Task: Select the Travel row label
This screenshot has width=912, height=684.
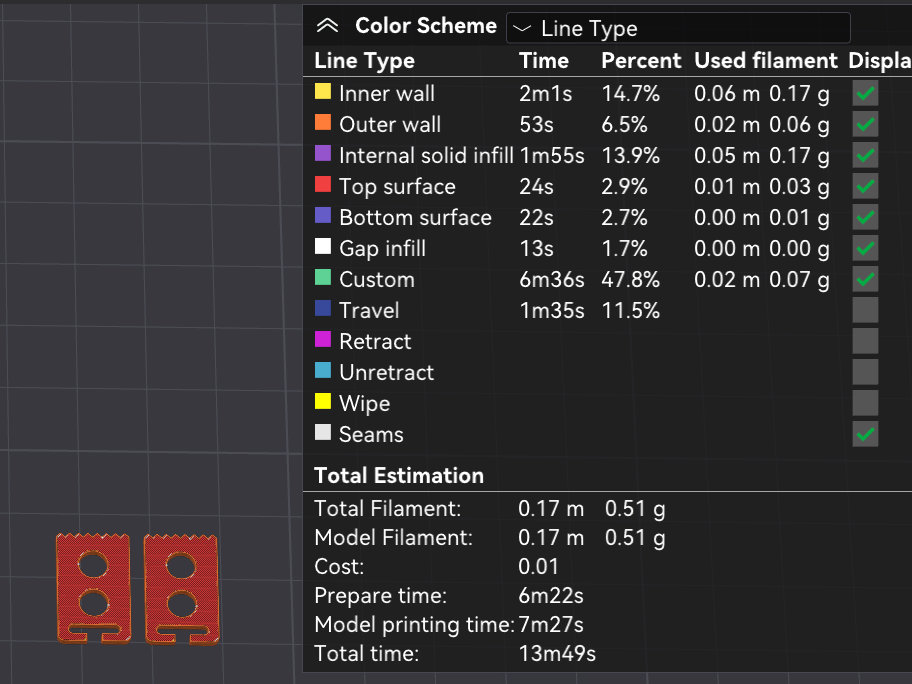Action: point(369,311)
